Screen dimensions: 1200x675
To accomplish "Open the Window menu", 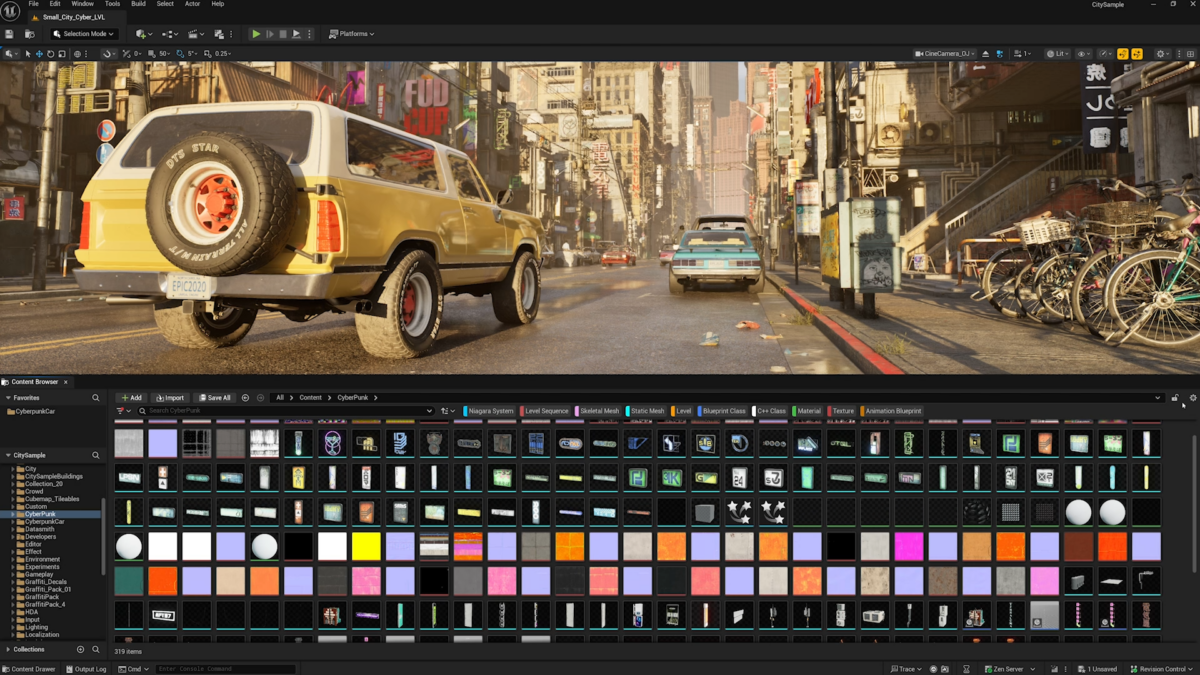I will coord(82,4).
